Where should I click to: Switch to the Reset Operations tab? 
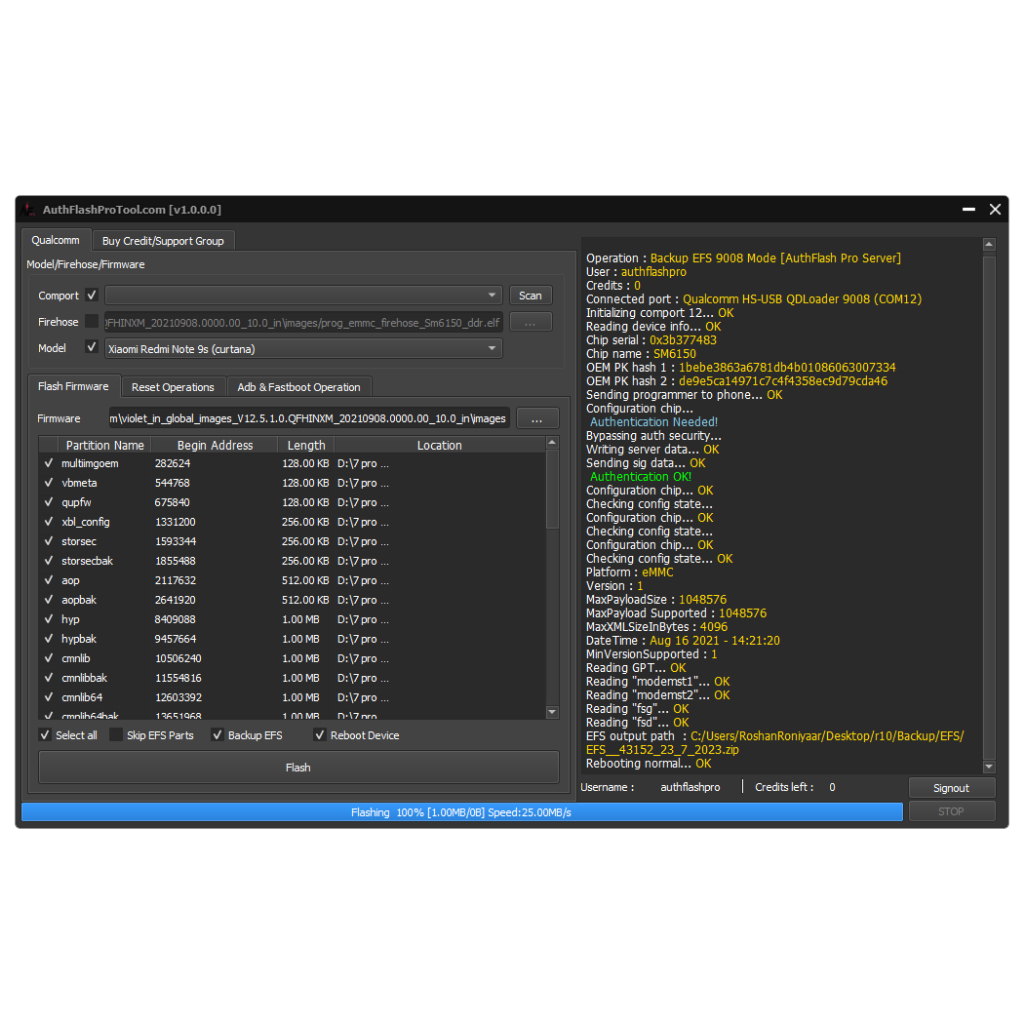[x=173, y=386]
